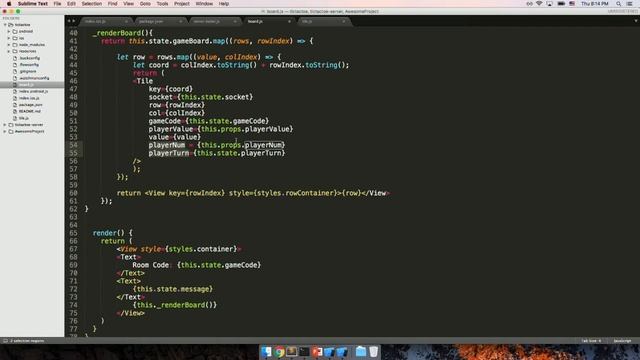The width and height of the screenshot is (640, 360).
Task: Open tile.js in the sidebar
Action: (x=23, y=118)
